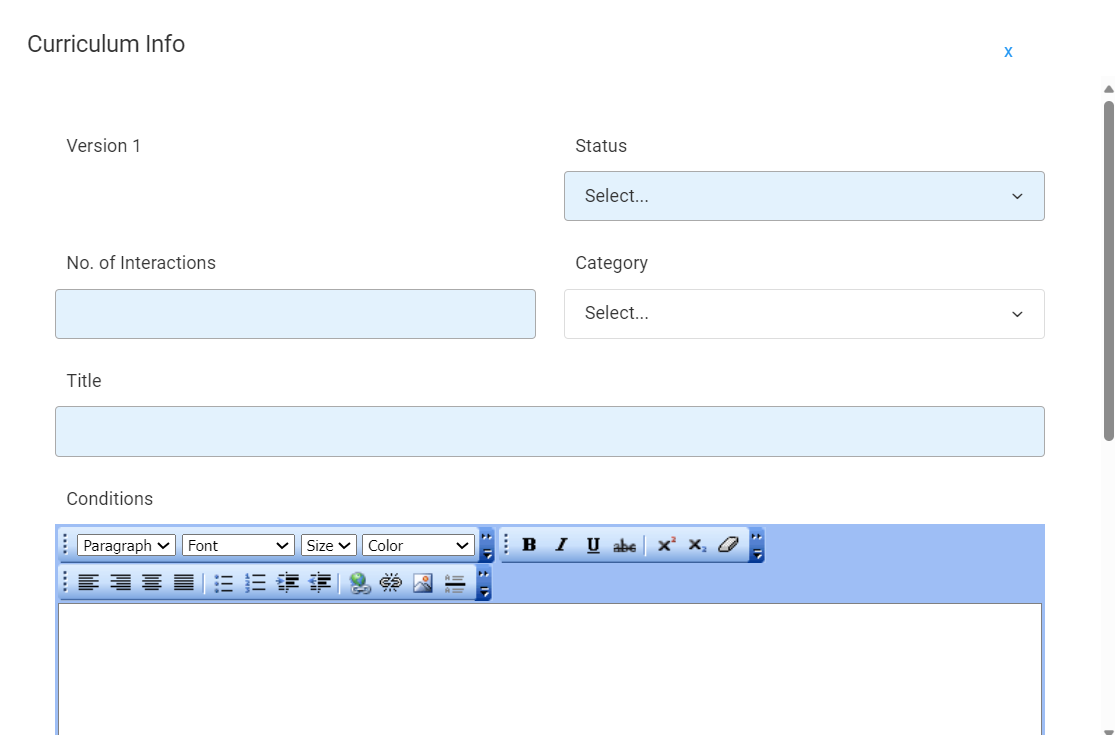Align text right in Conditions editor

pos(120,583)
